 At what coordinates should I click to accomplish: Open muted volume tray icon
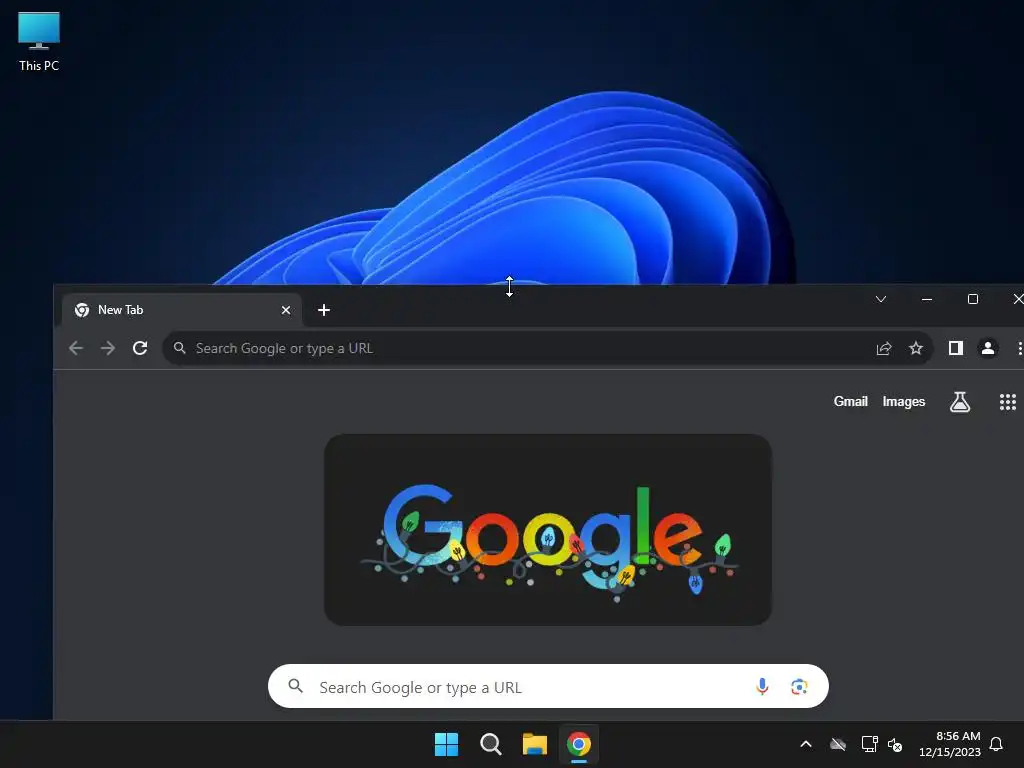point(895,744)
